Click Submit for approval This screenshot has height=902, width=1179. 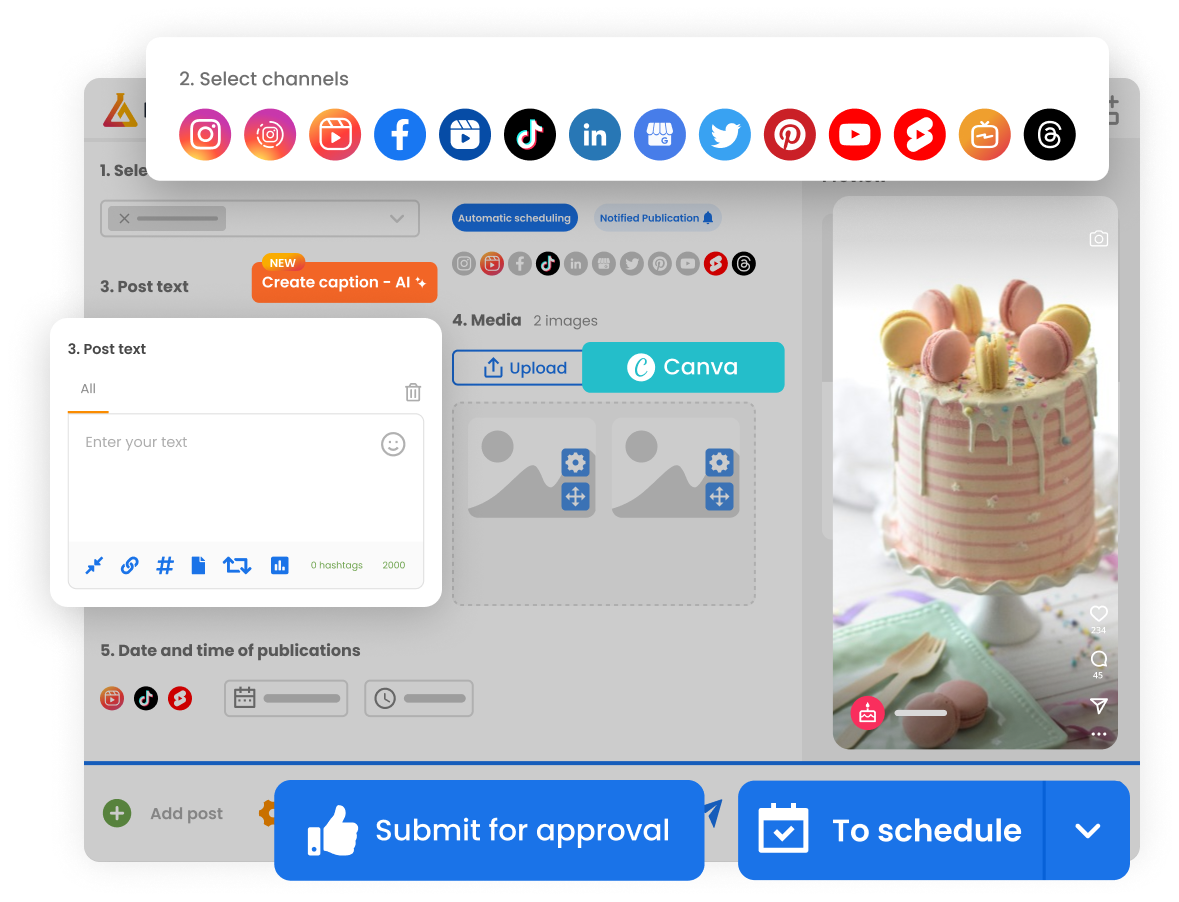tap(489, 830)
